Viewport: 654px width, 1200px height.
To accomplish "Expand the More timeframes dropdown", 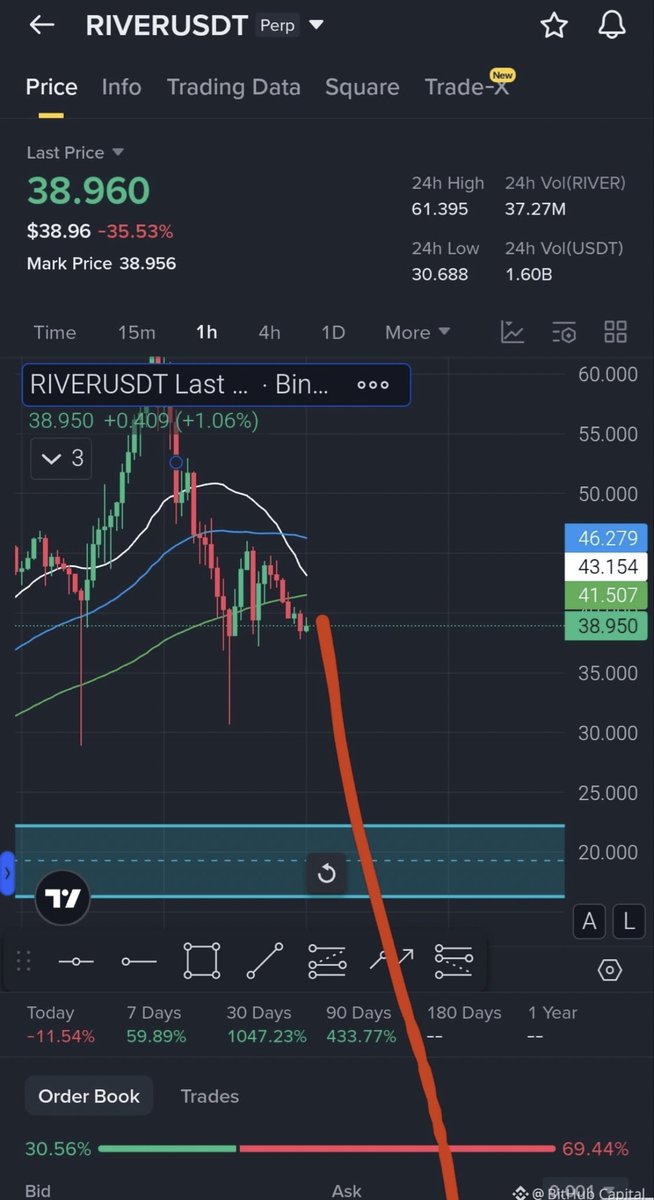I will coord(418,332).
